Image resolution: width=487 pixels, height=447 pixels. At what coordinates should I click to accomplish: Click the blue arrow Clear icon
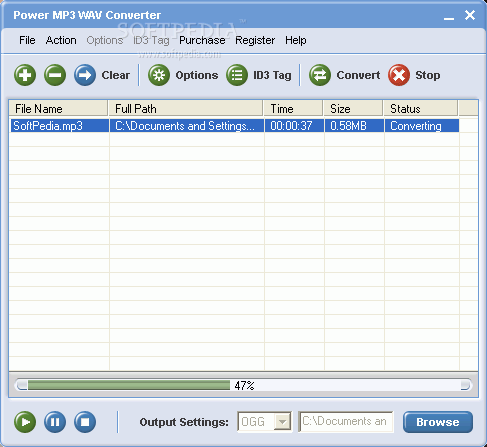(x=85, y=75)
